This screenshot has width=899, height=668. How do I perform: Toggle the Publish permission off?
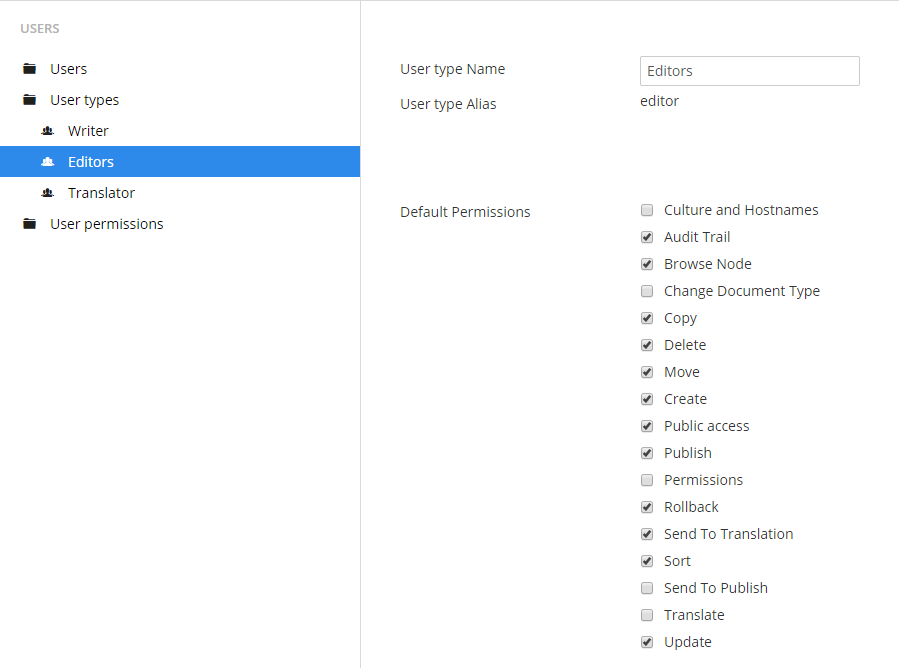click(647, 453)
